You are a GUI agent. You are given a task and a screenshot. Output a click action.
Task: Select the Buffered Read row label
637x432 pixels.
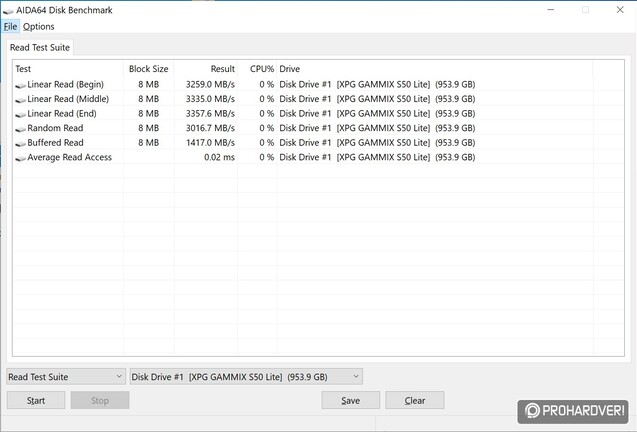(55, 143)
